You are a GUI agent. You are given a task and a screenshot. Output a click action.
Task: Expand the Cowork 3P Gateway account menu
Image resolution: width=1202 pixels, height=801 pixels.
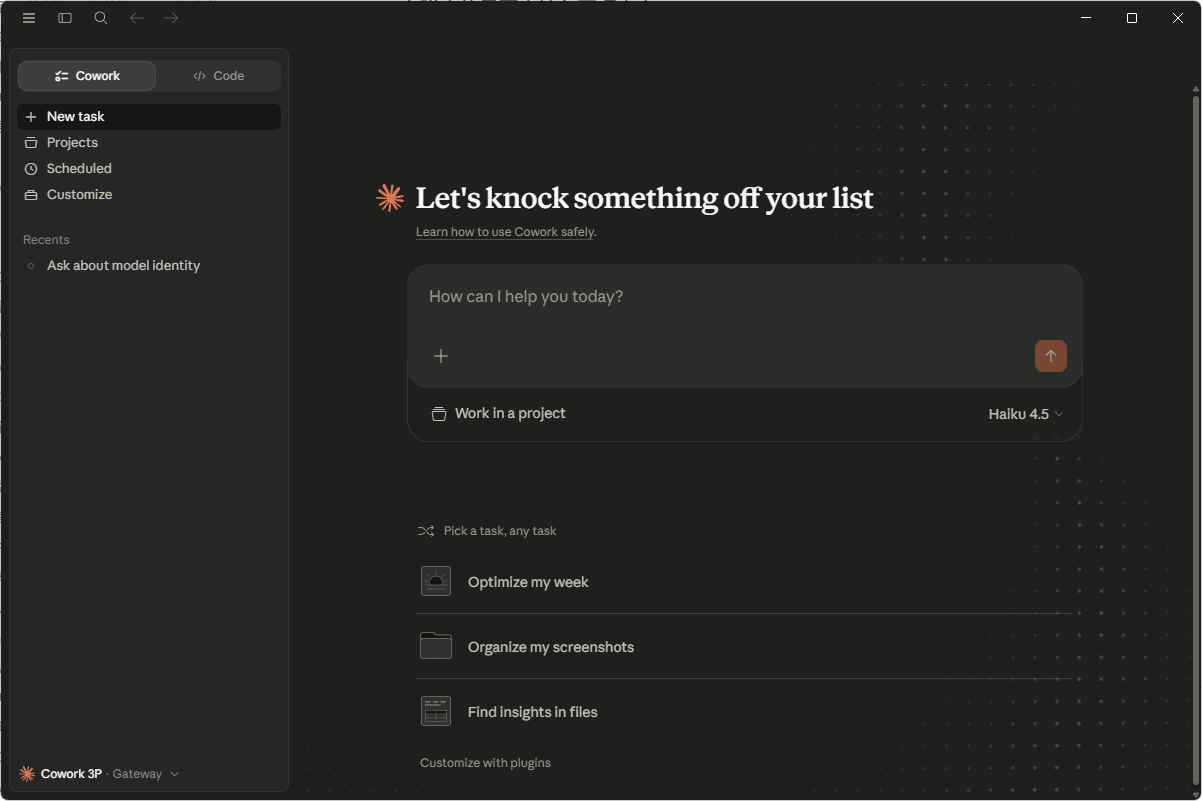pyautogui.click(x=99, y=774)
